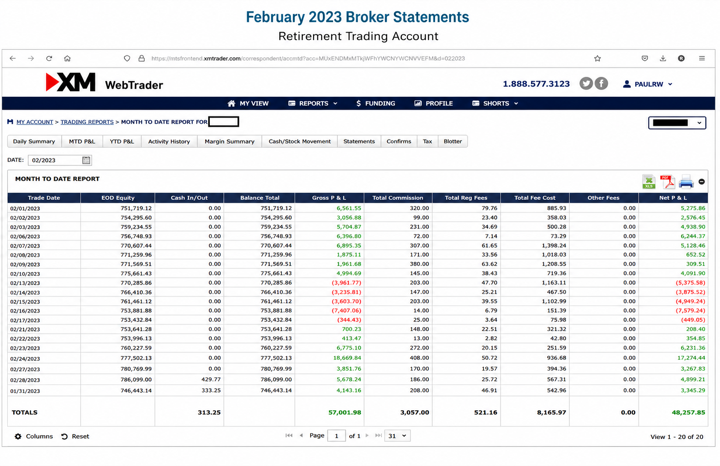720x466 pixels.
Task: Export report as PDF icon
Action: tap(667, 182)
